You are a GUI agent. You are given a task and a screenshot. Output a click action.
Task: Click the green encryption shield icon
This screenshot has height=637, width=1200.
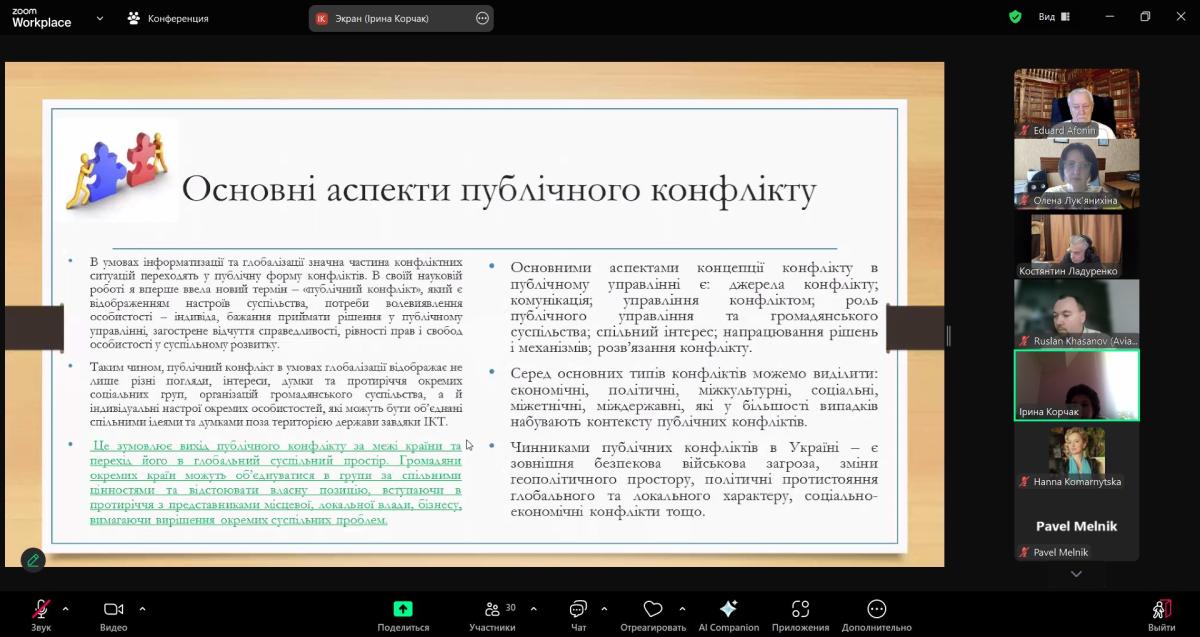point(1015,17)
